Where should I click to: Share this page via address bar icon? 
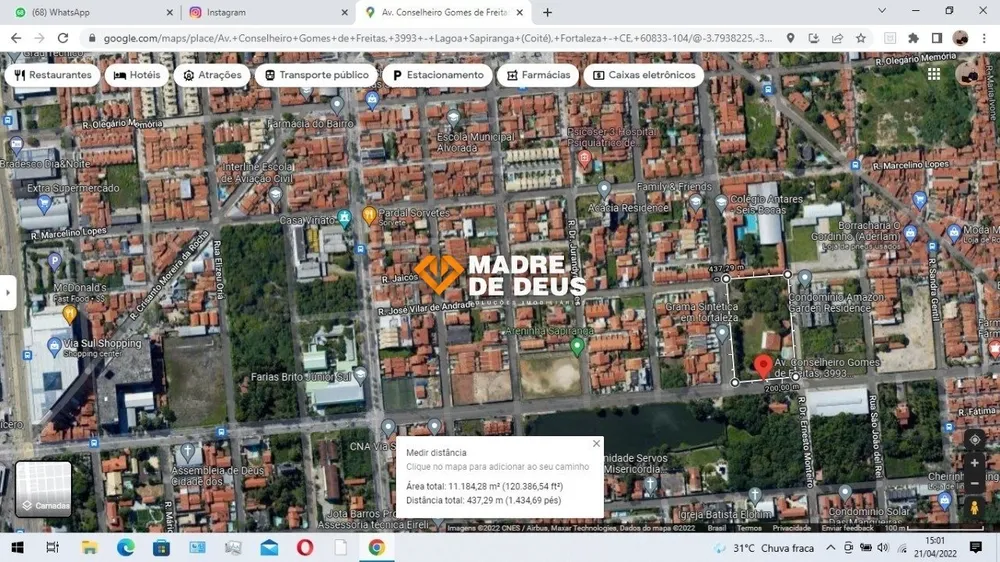[837, 38]
